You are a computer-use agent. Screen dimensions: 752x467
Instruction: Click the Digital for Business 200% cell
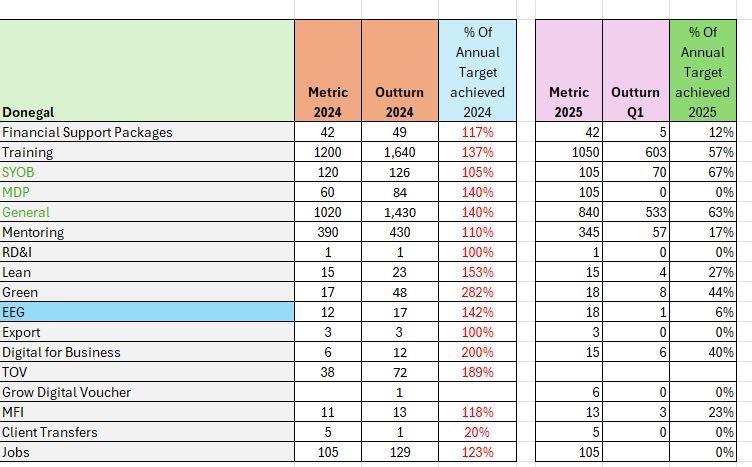[x=477, y=352]
